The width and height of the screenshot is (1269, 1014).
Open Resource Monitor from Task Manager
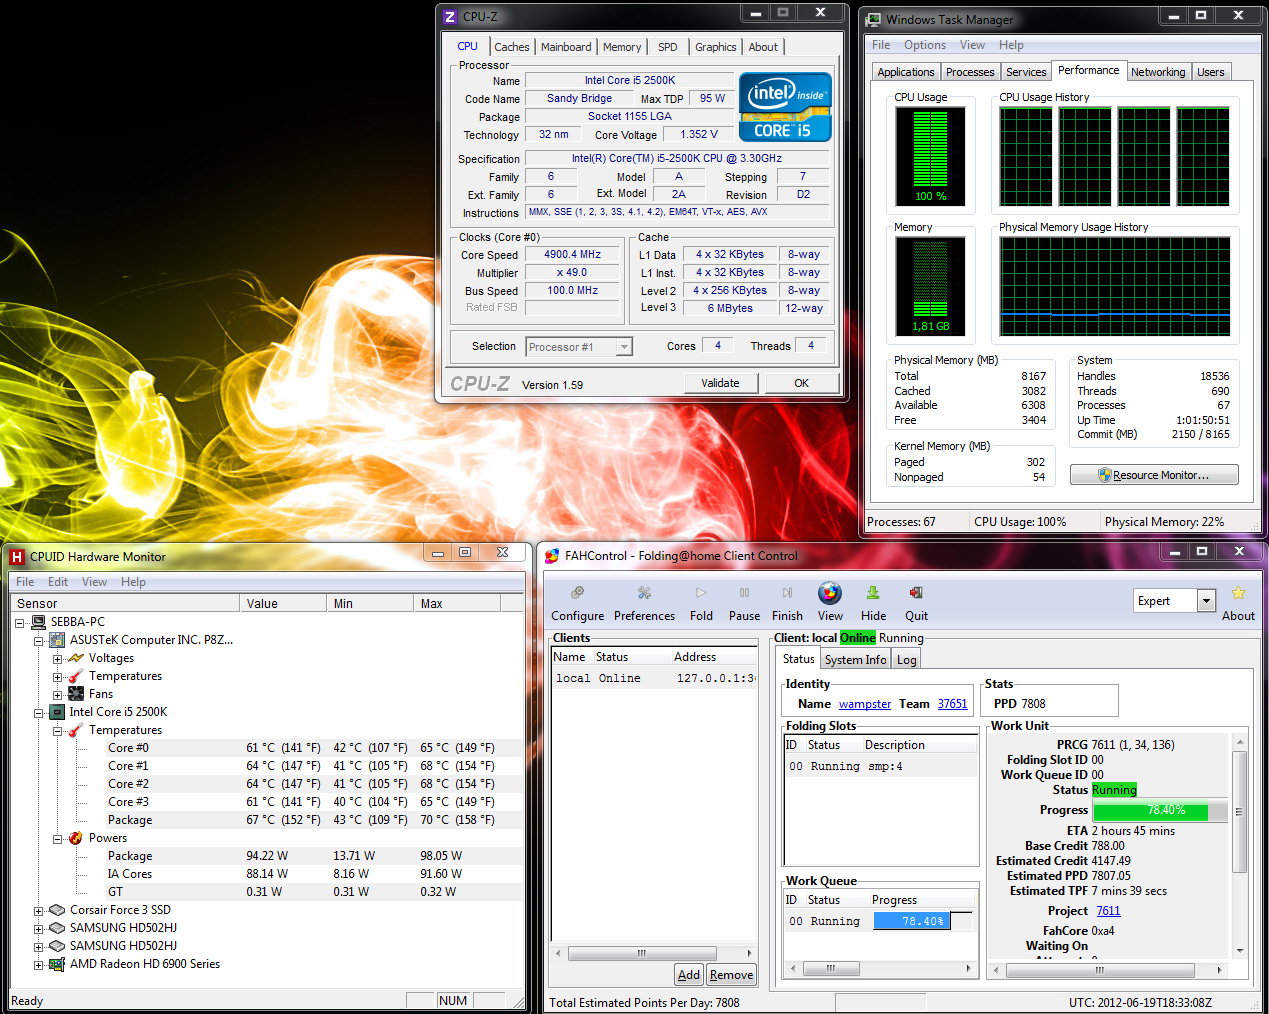pyautogui.click(x=1154, y=475)
